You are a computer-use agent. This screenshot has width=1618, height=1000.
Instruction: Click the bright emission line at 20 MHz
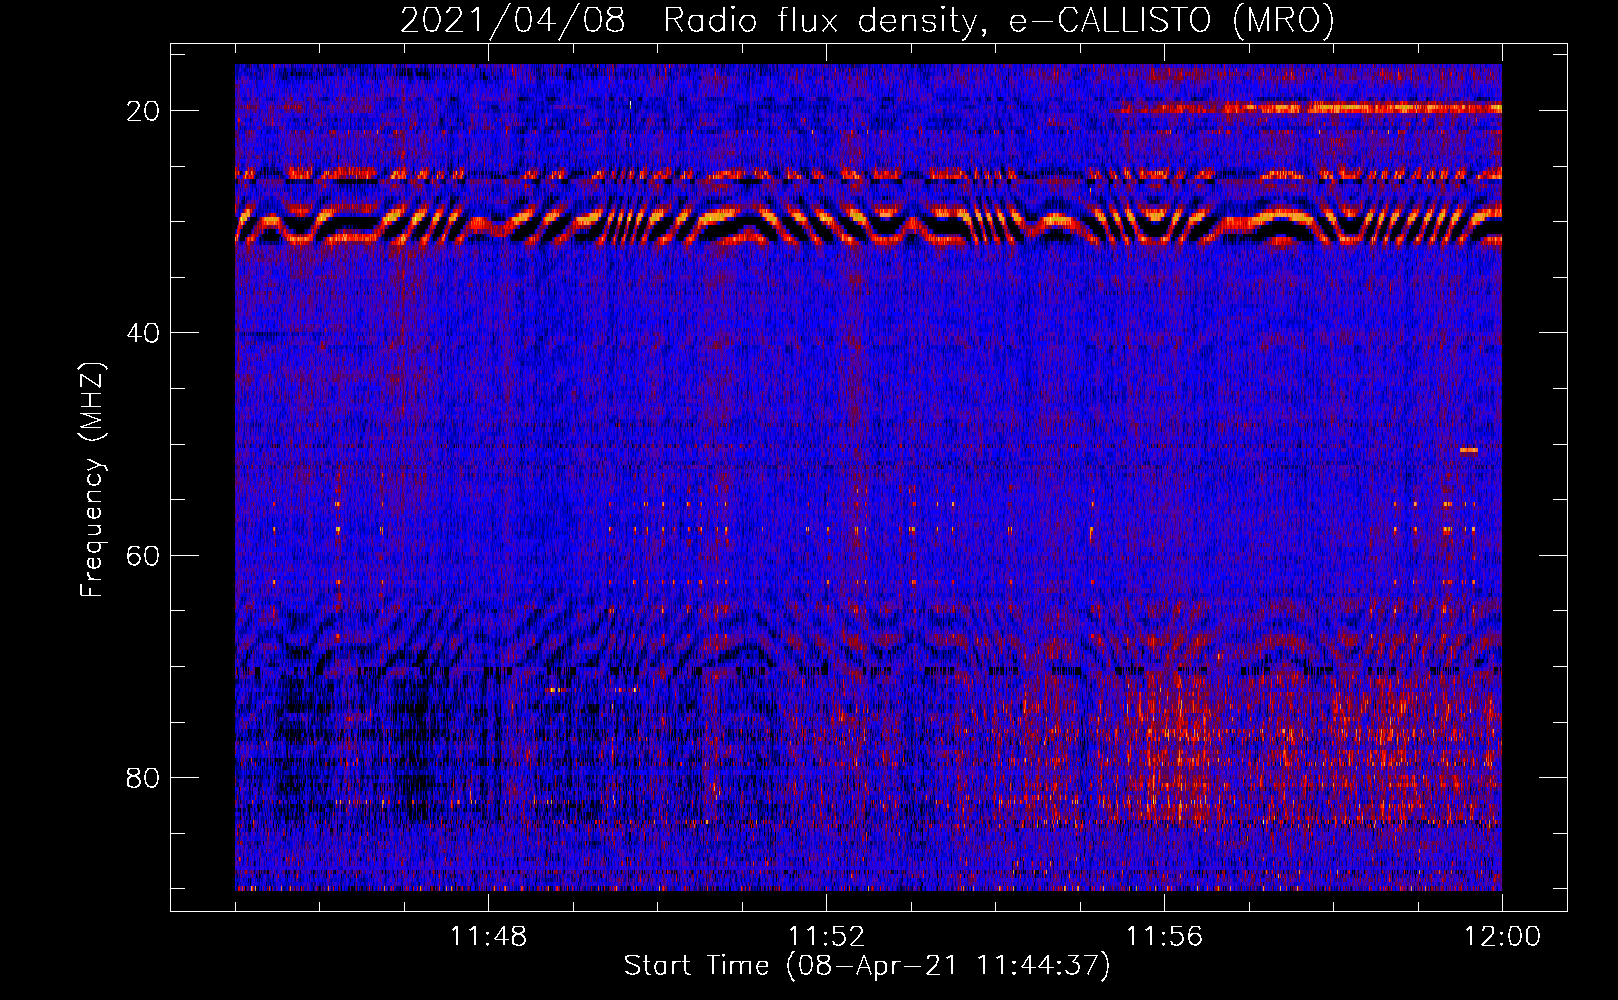click(x=1312, y=108)
